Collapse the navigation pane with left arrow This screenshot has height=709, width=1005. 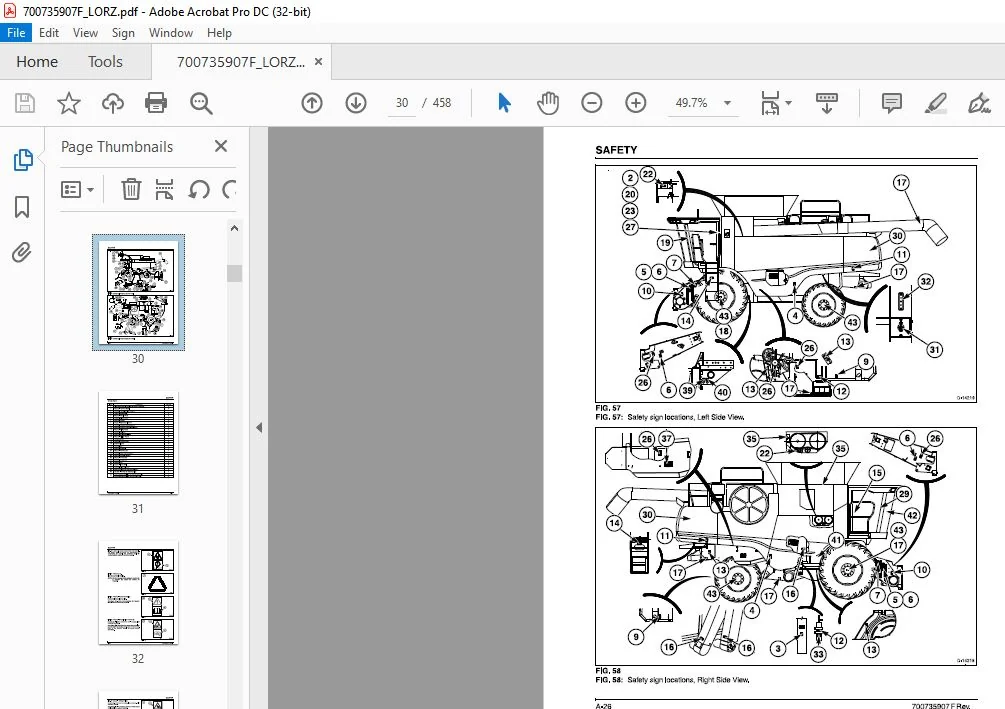coord(259,428)
